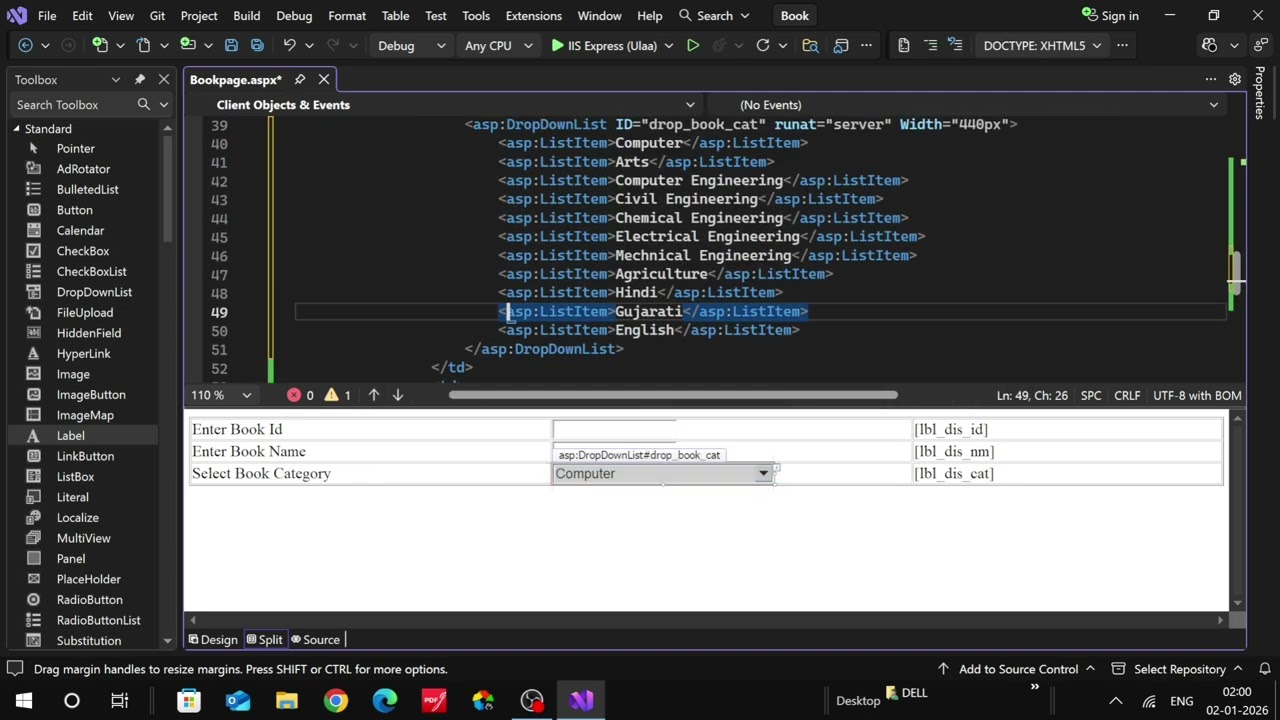This screenshot has width=1280, height=720.
Task: Open the Any CPU platform dropdown
Action: pyautogui.click(x=497, y=45)
